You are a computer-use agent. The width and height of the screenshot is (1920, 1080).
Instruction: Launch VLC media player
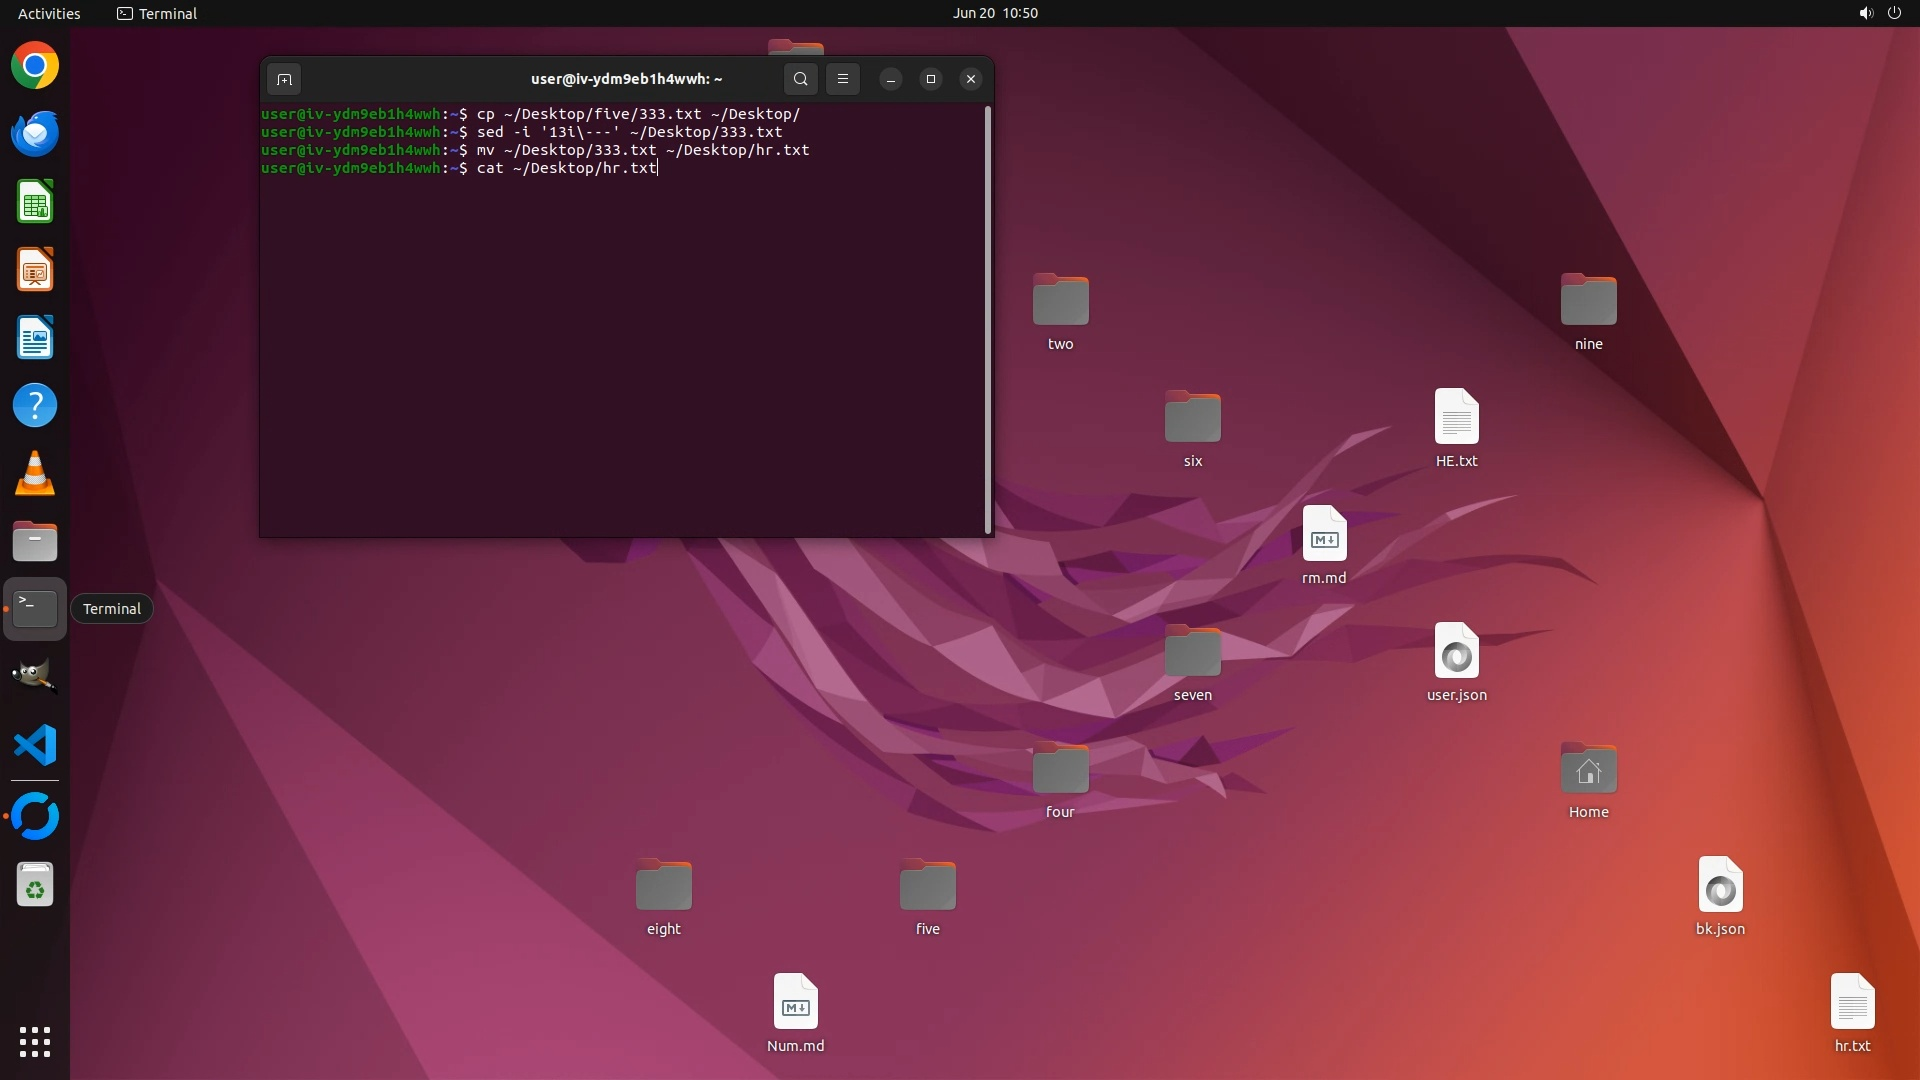pyautogui.click(x=35, y=474)
